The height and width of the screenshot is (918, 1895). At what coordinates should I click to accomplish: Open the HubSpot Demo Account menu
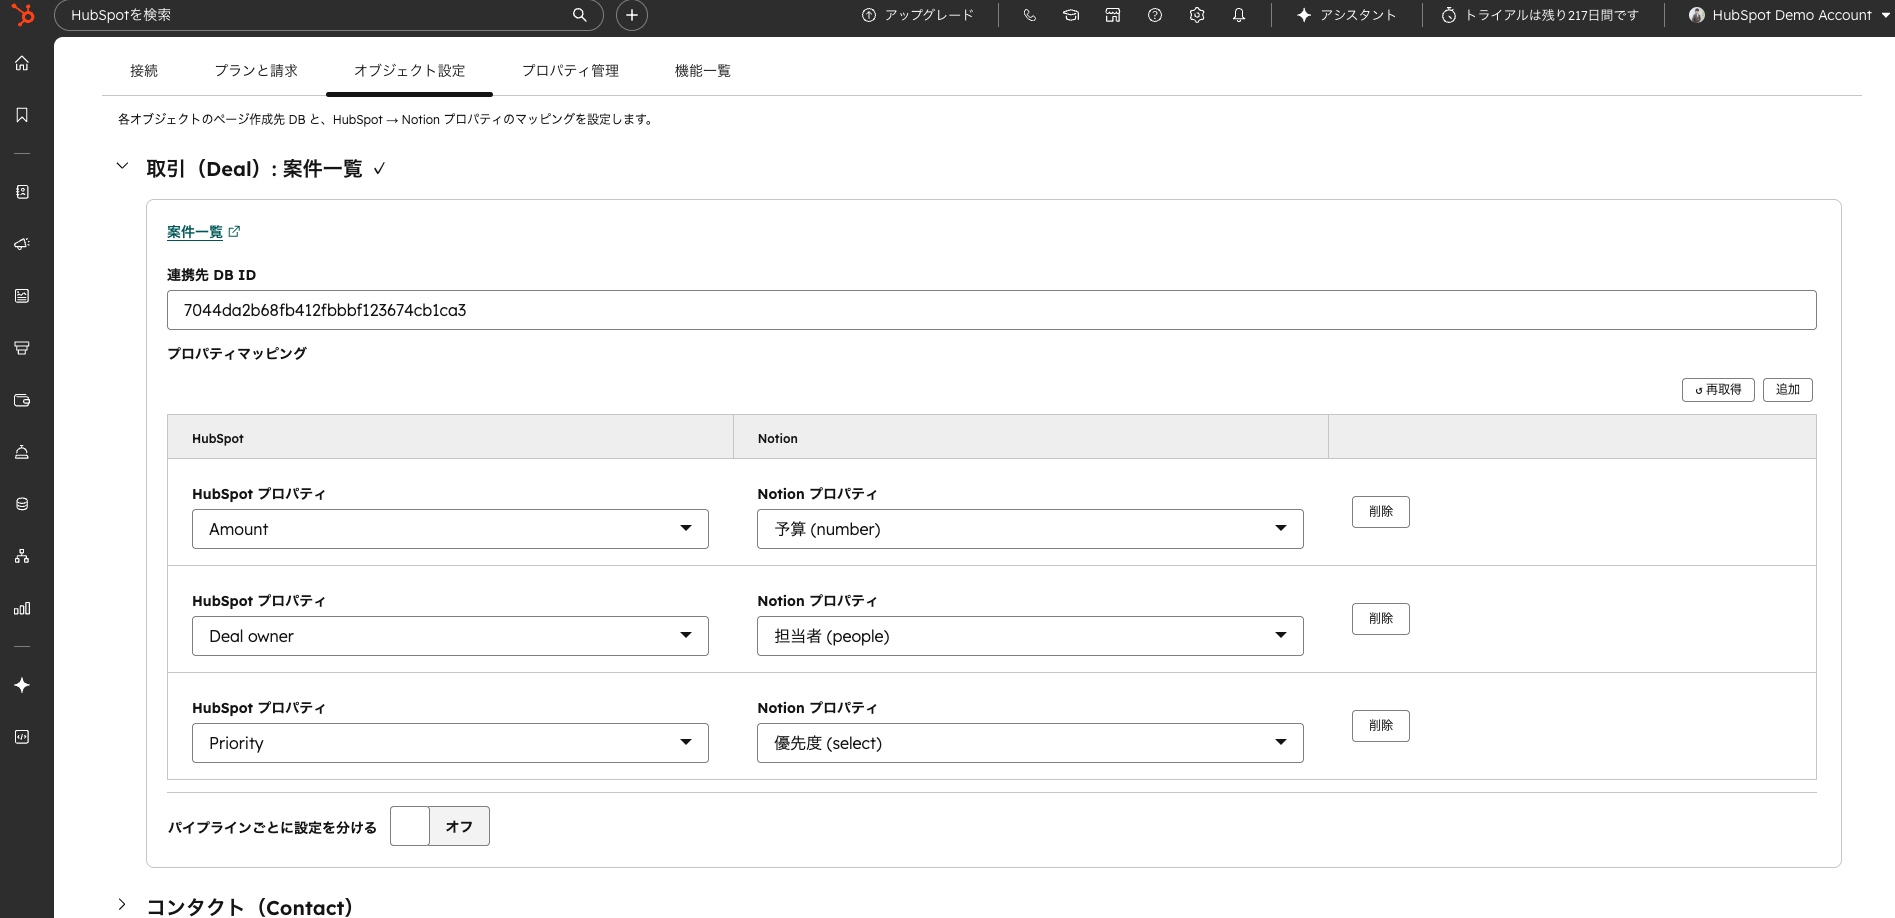click(x=1790, y=15)
